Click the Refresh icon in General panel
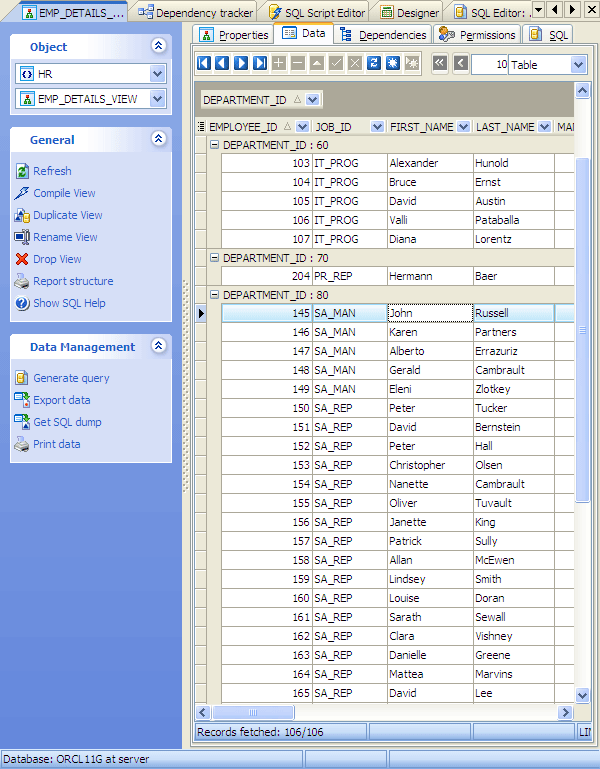 [23, 171]
